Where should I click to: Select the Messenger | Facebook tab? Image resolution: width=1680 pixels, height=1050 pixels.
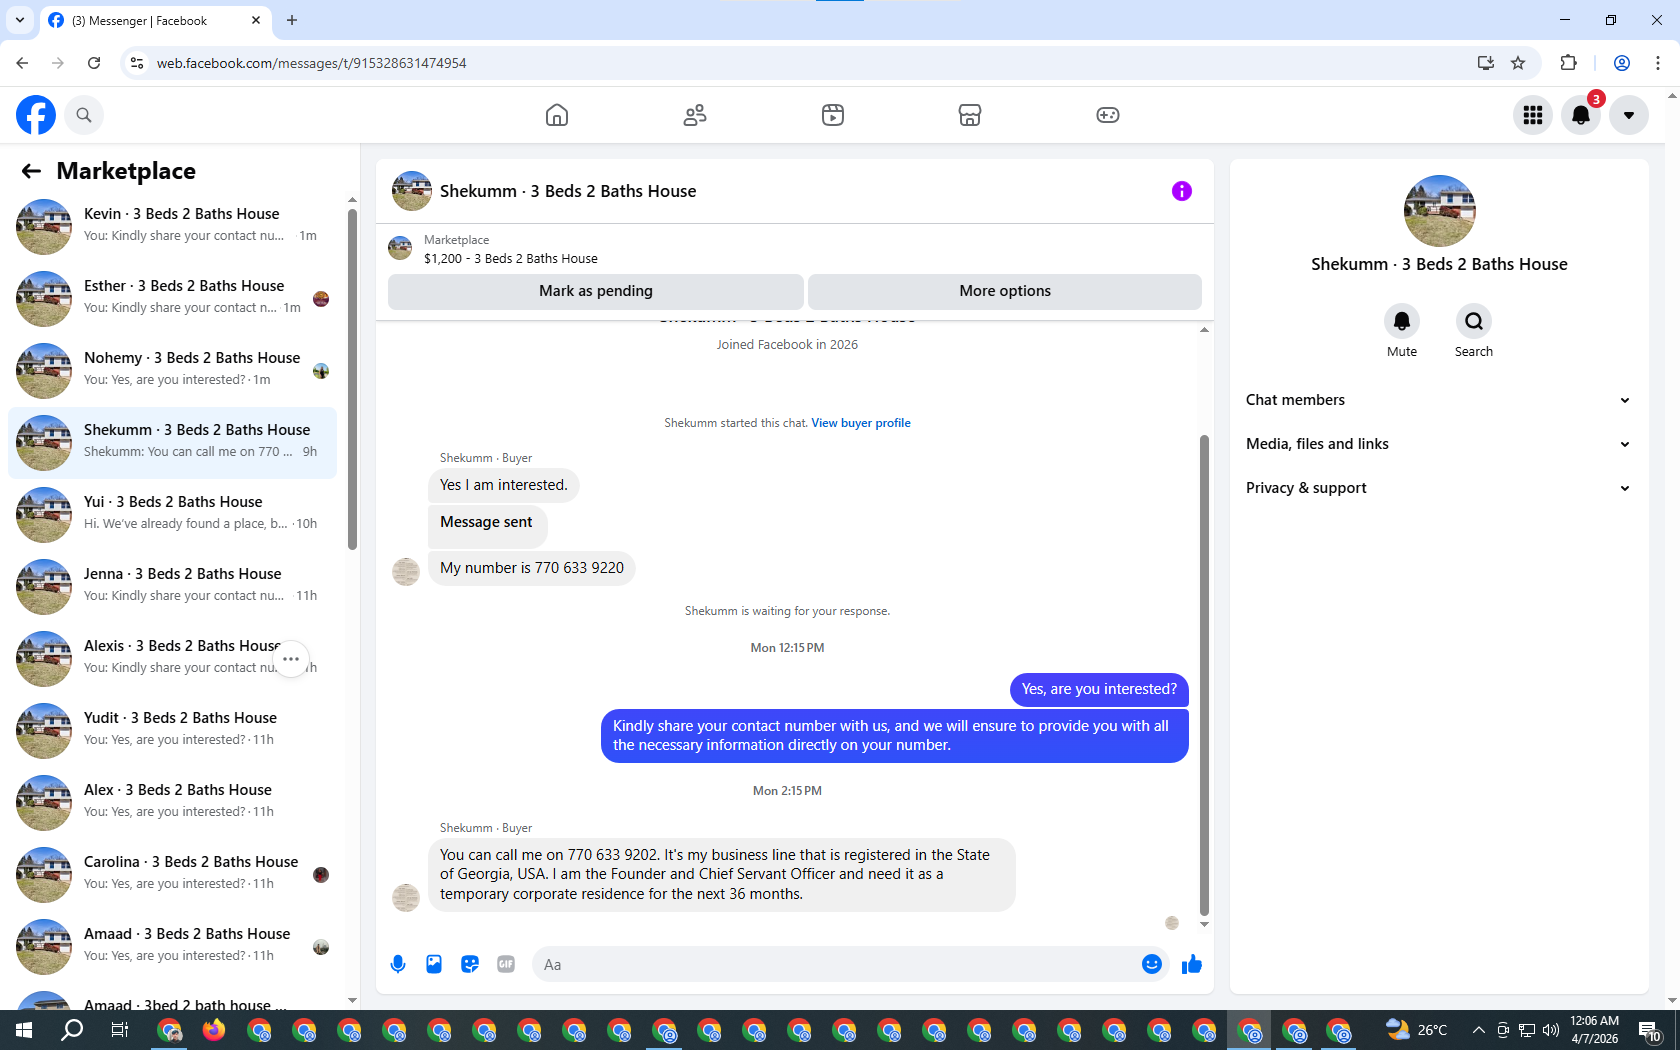point(155,20)
